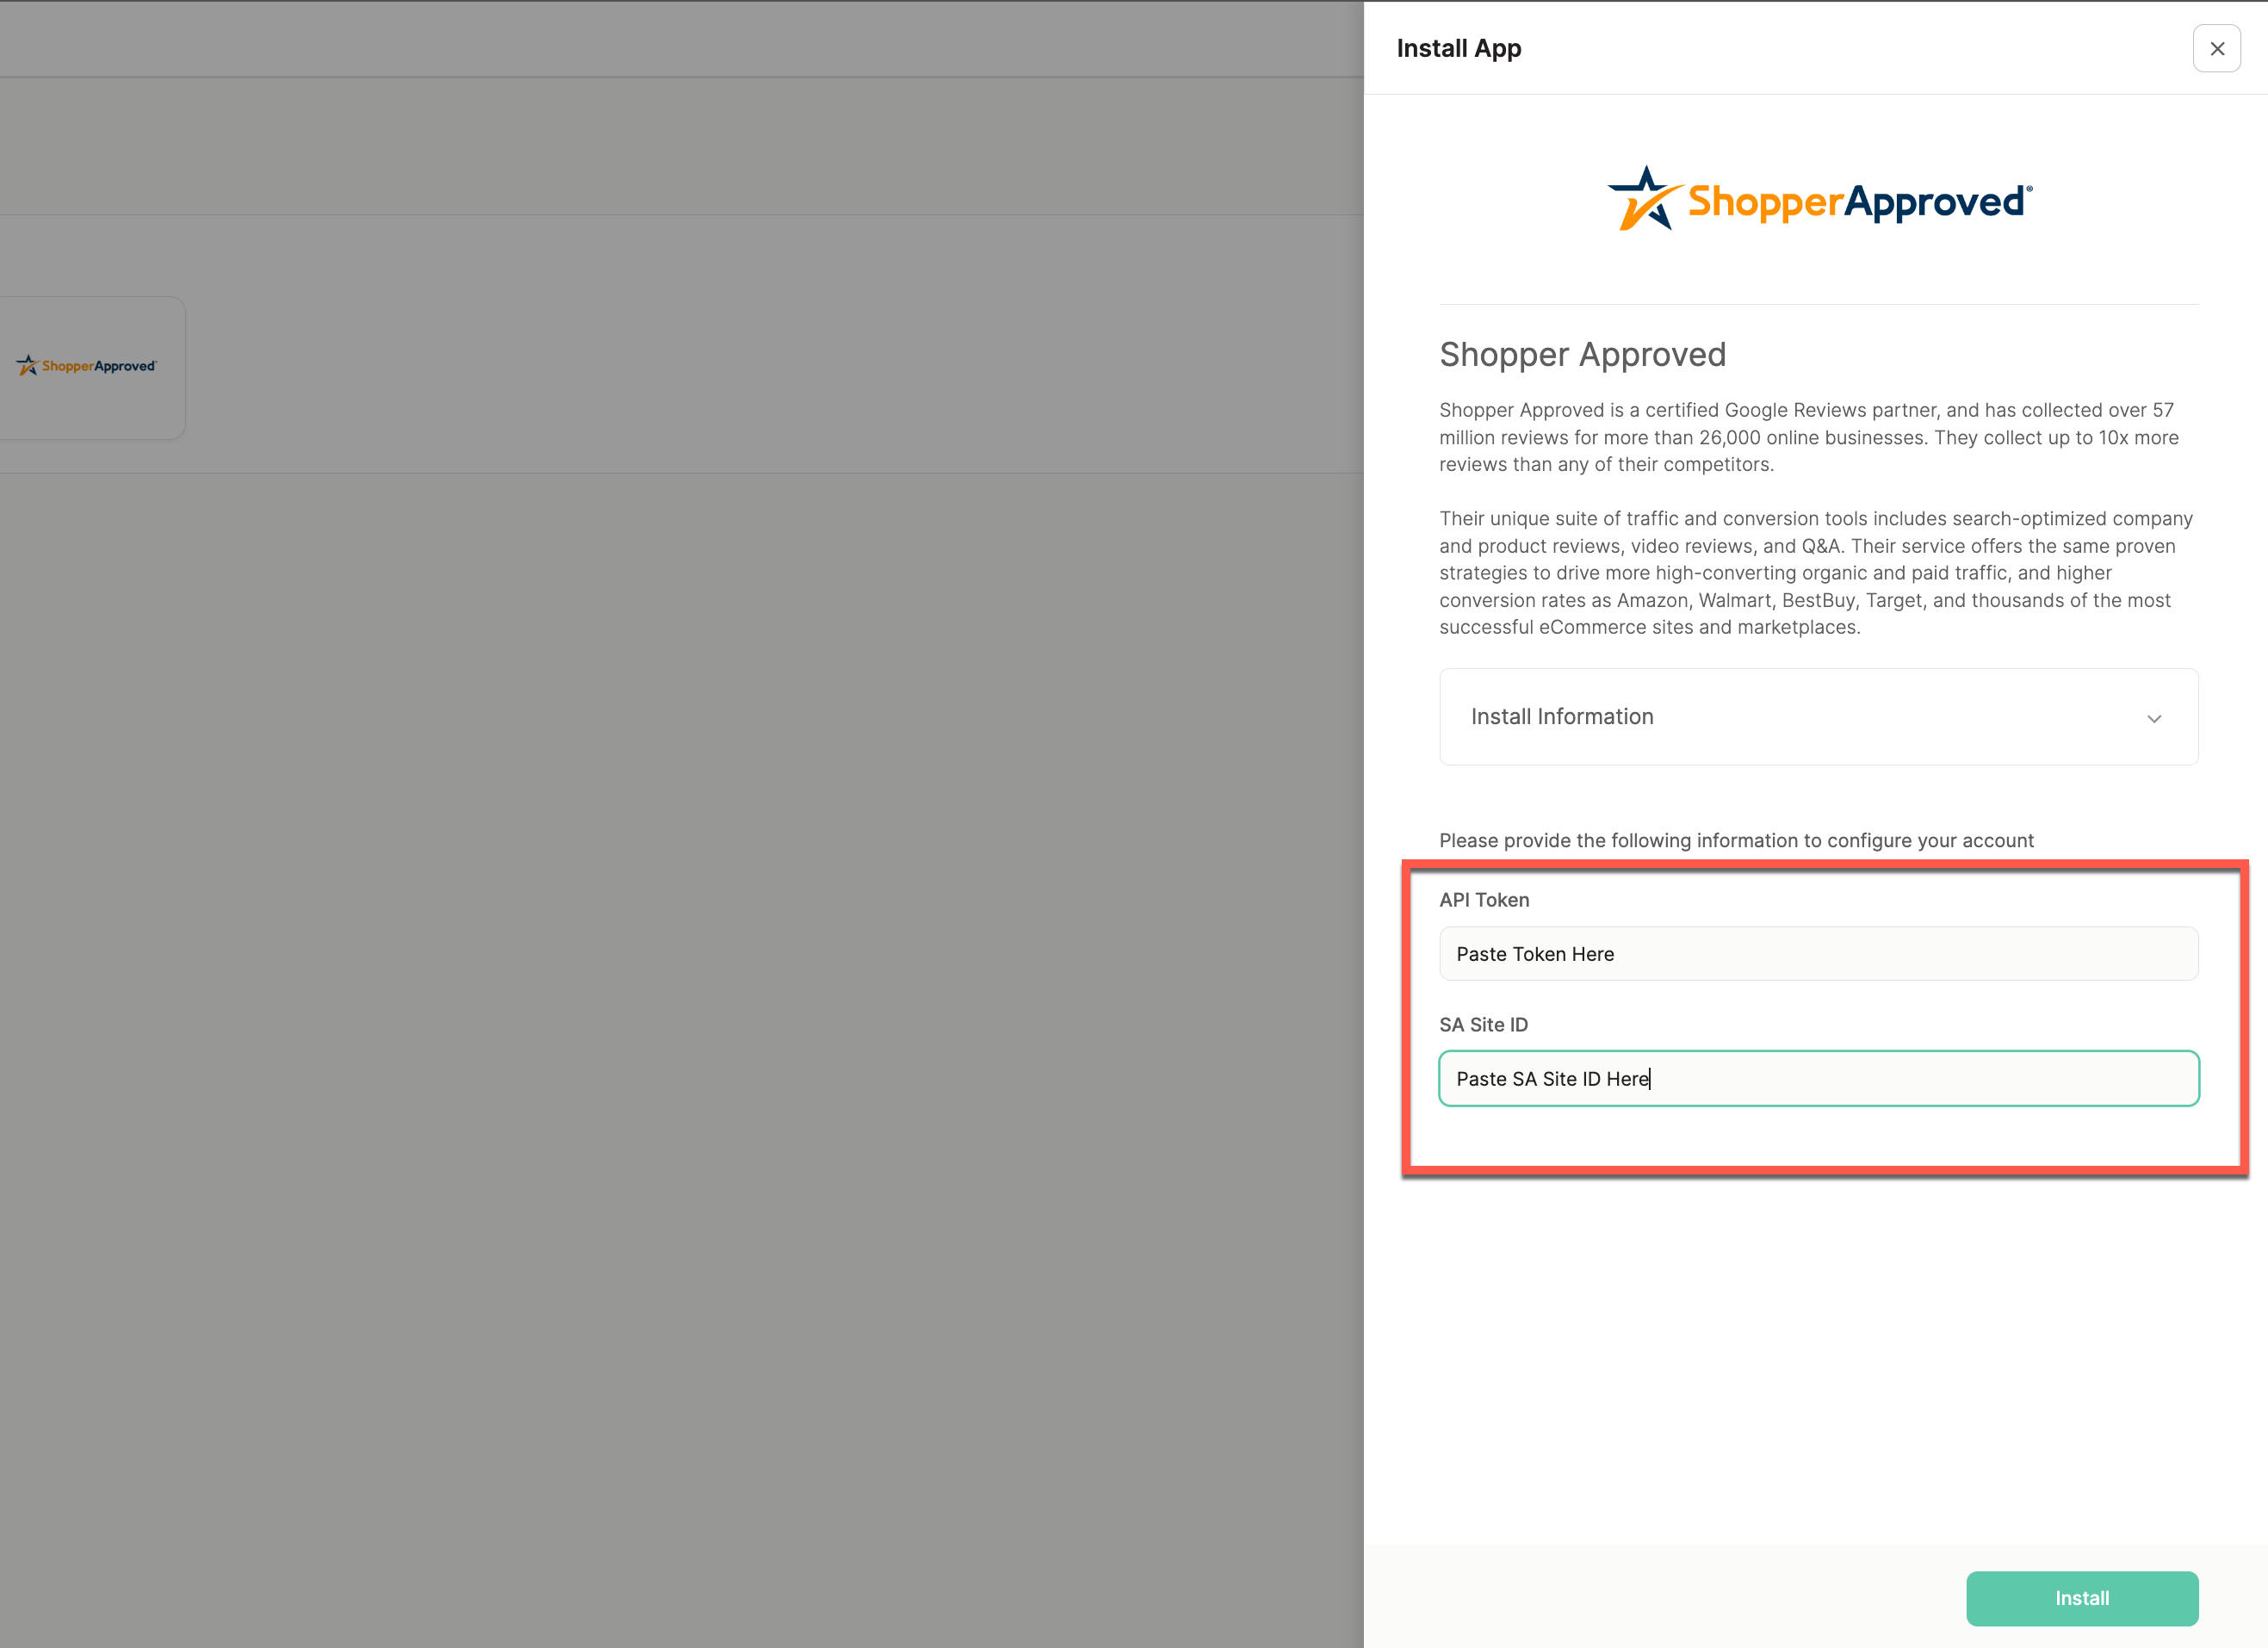Click the 'Please provide the following information' text
The width and height of the screenshot is (2268, 1648).
[1736, 841]
